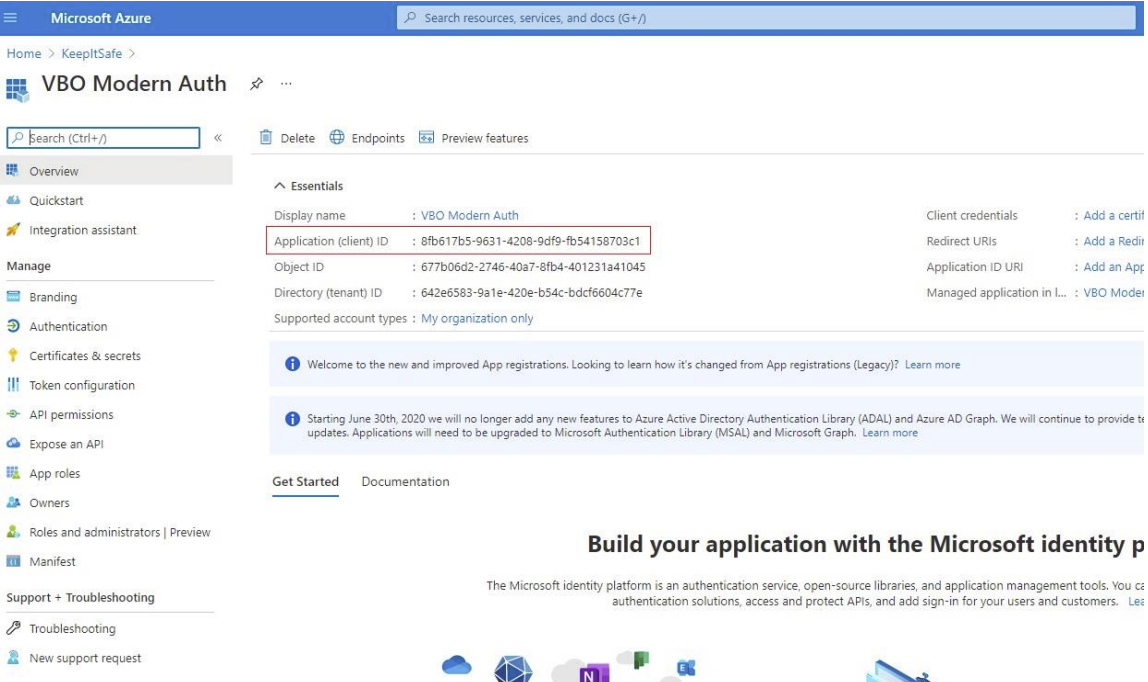Click the Quickstart cloud icon

coord(13,200)
